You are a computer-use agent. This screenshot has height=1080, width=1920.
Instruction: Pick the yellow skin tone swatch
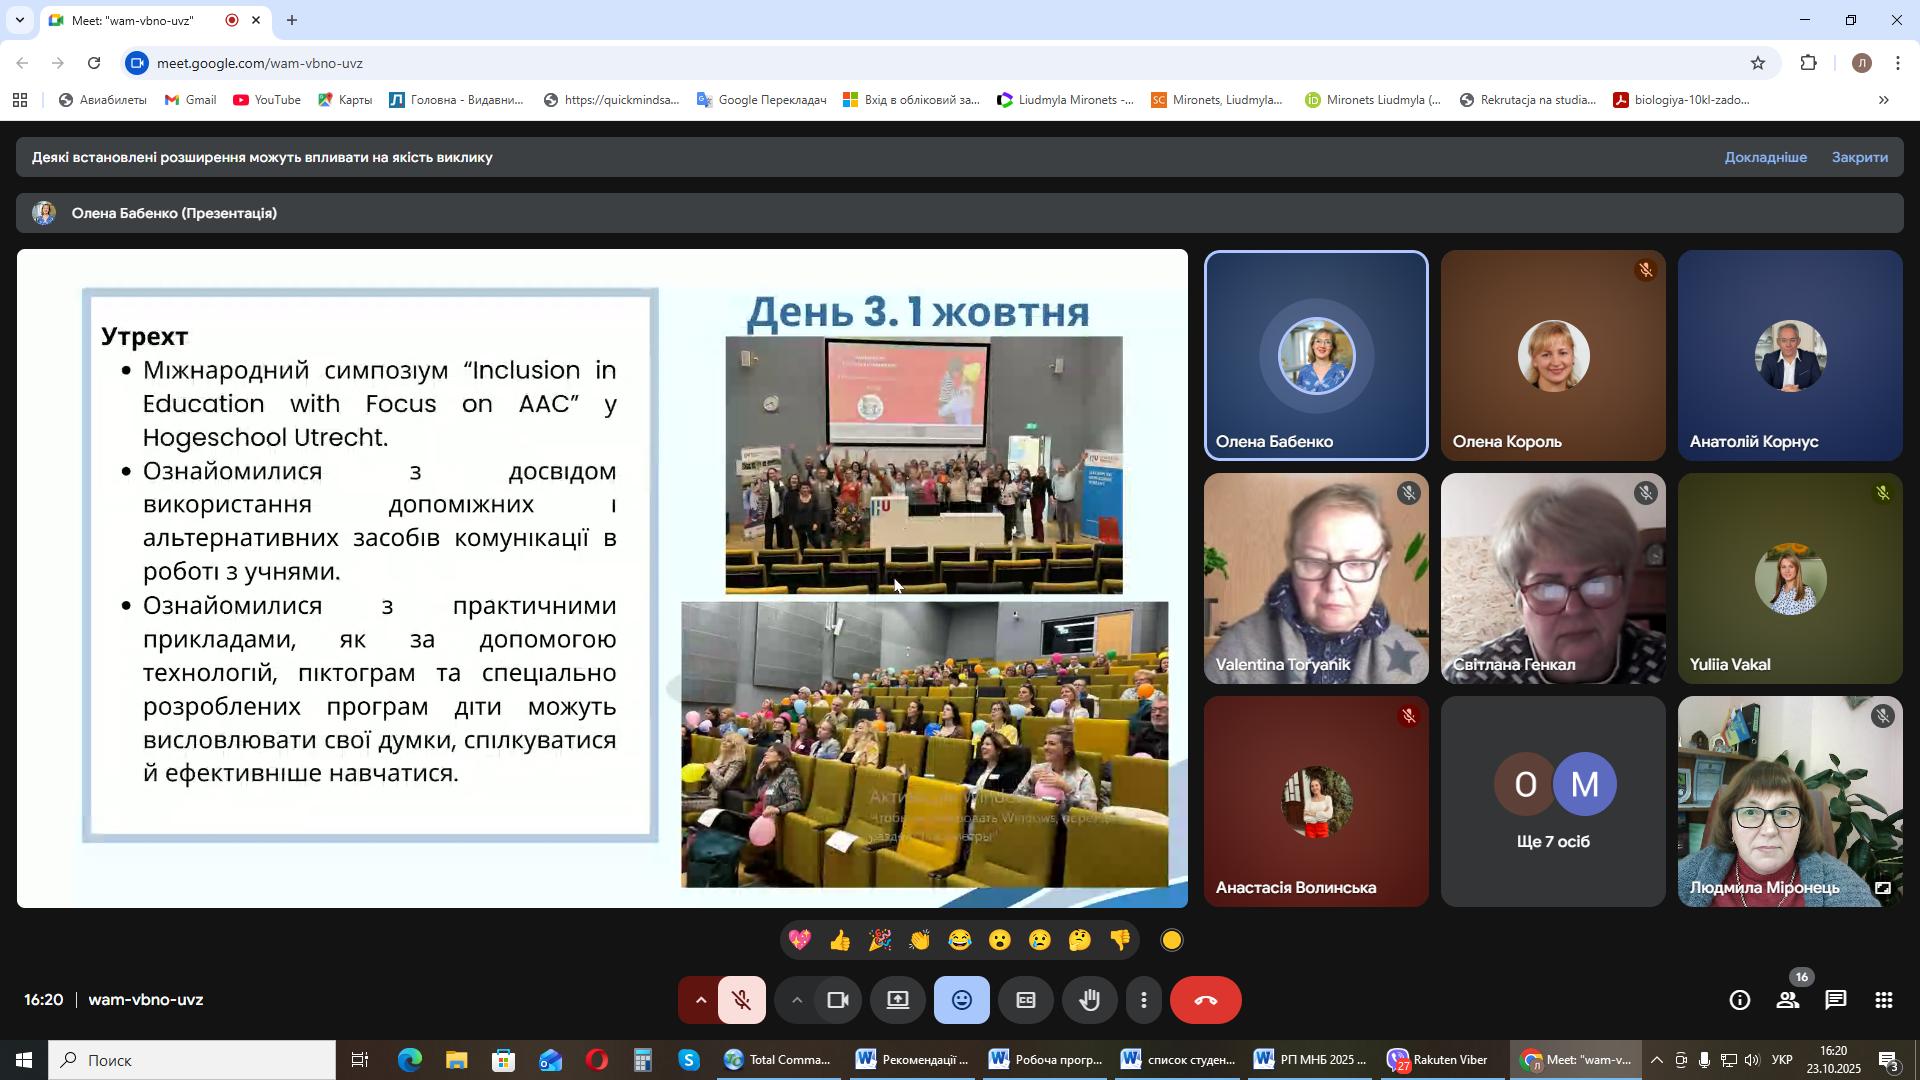click(x=1172, y=941)
